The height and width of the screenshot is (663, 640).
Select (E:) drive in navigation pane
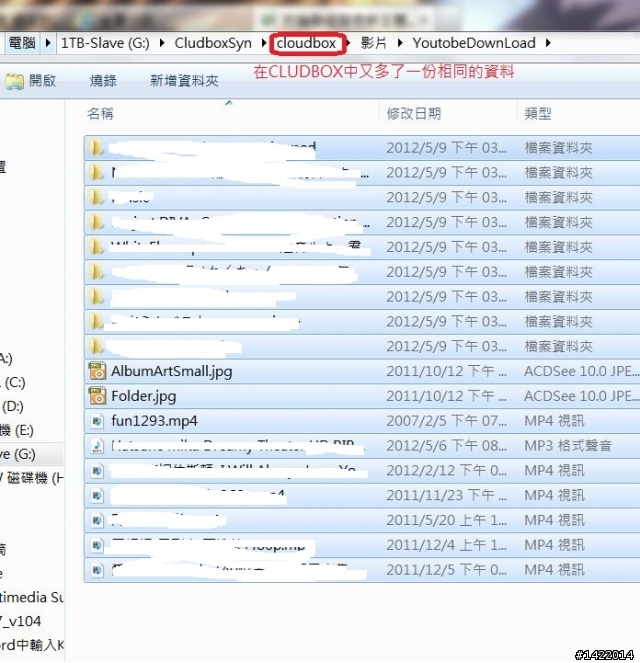(17, 430)
